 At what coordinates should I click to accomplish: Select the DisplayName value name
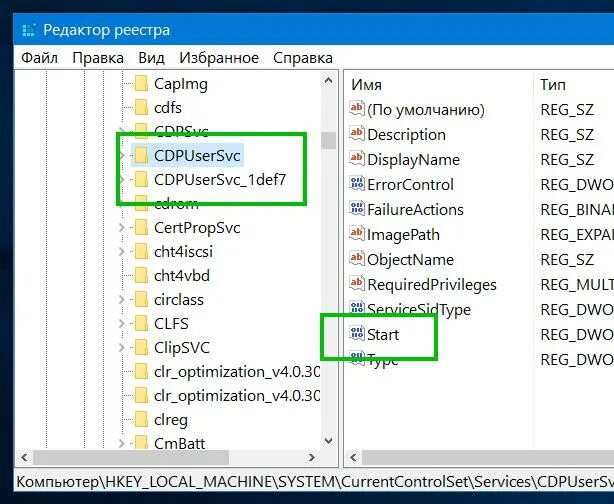point(413,159)
